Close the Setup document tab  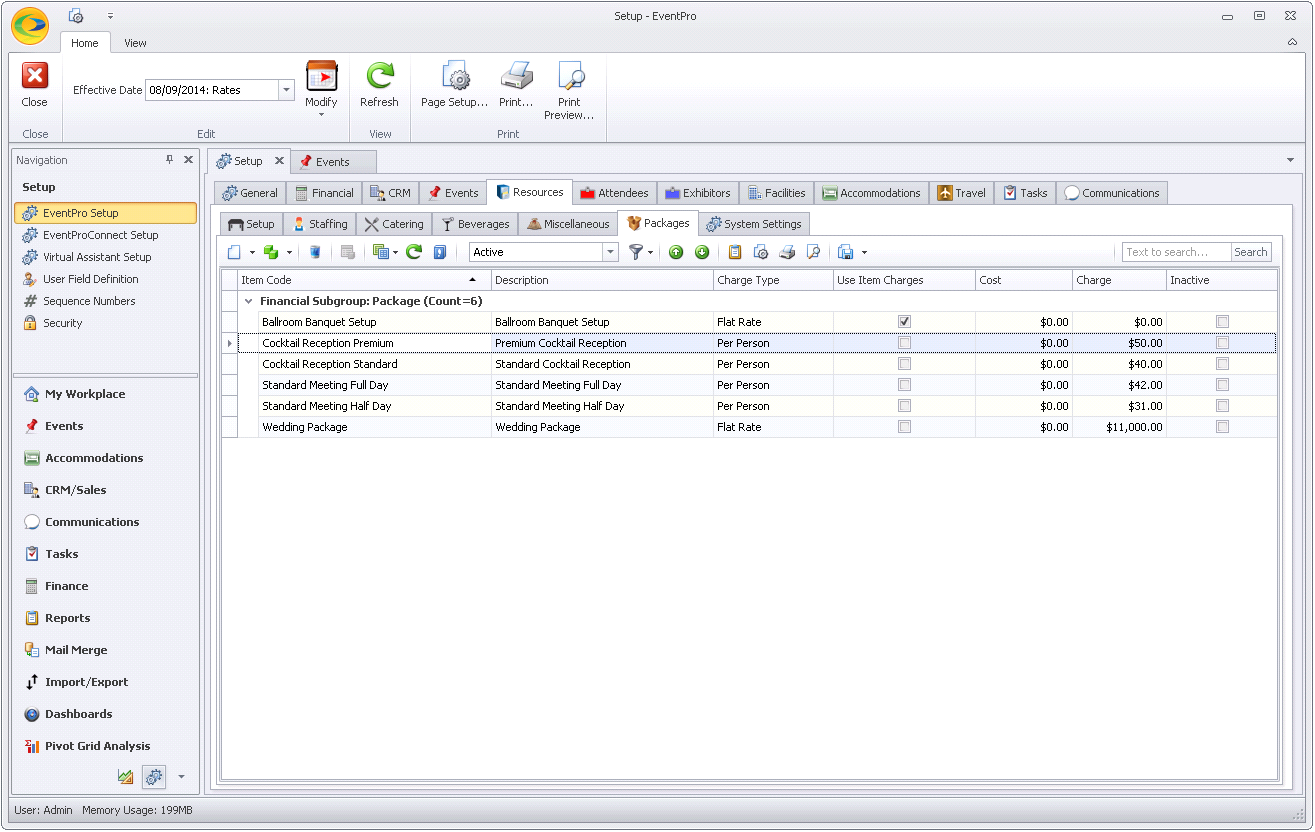pyautogui.click(x=279, y=161)
